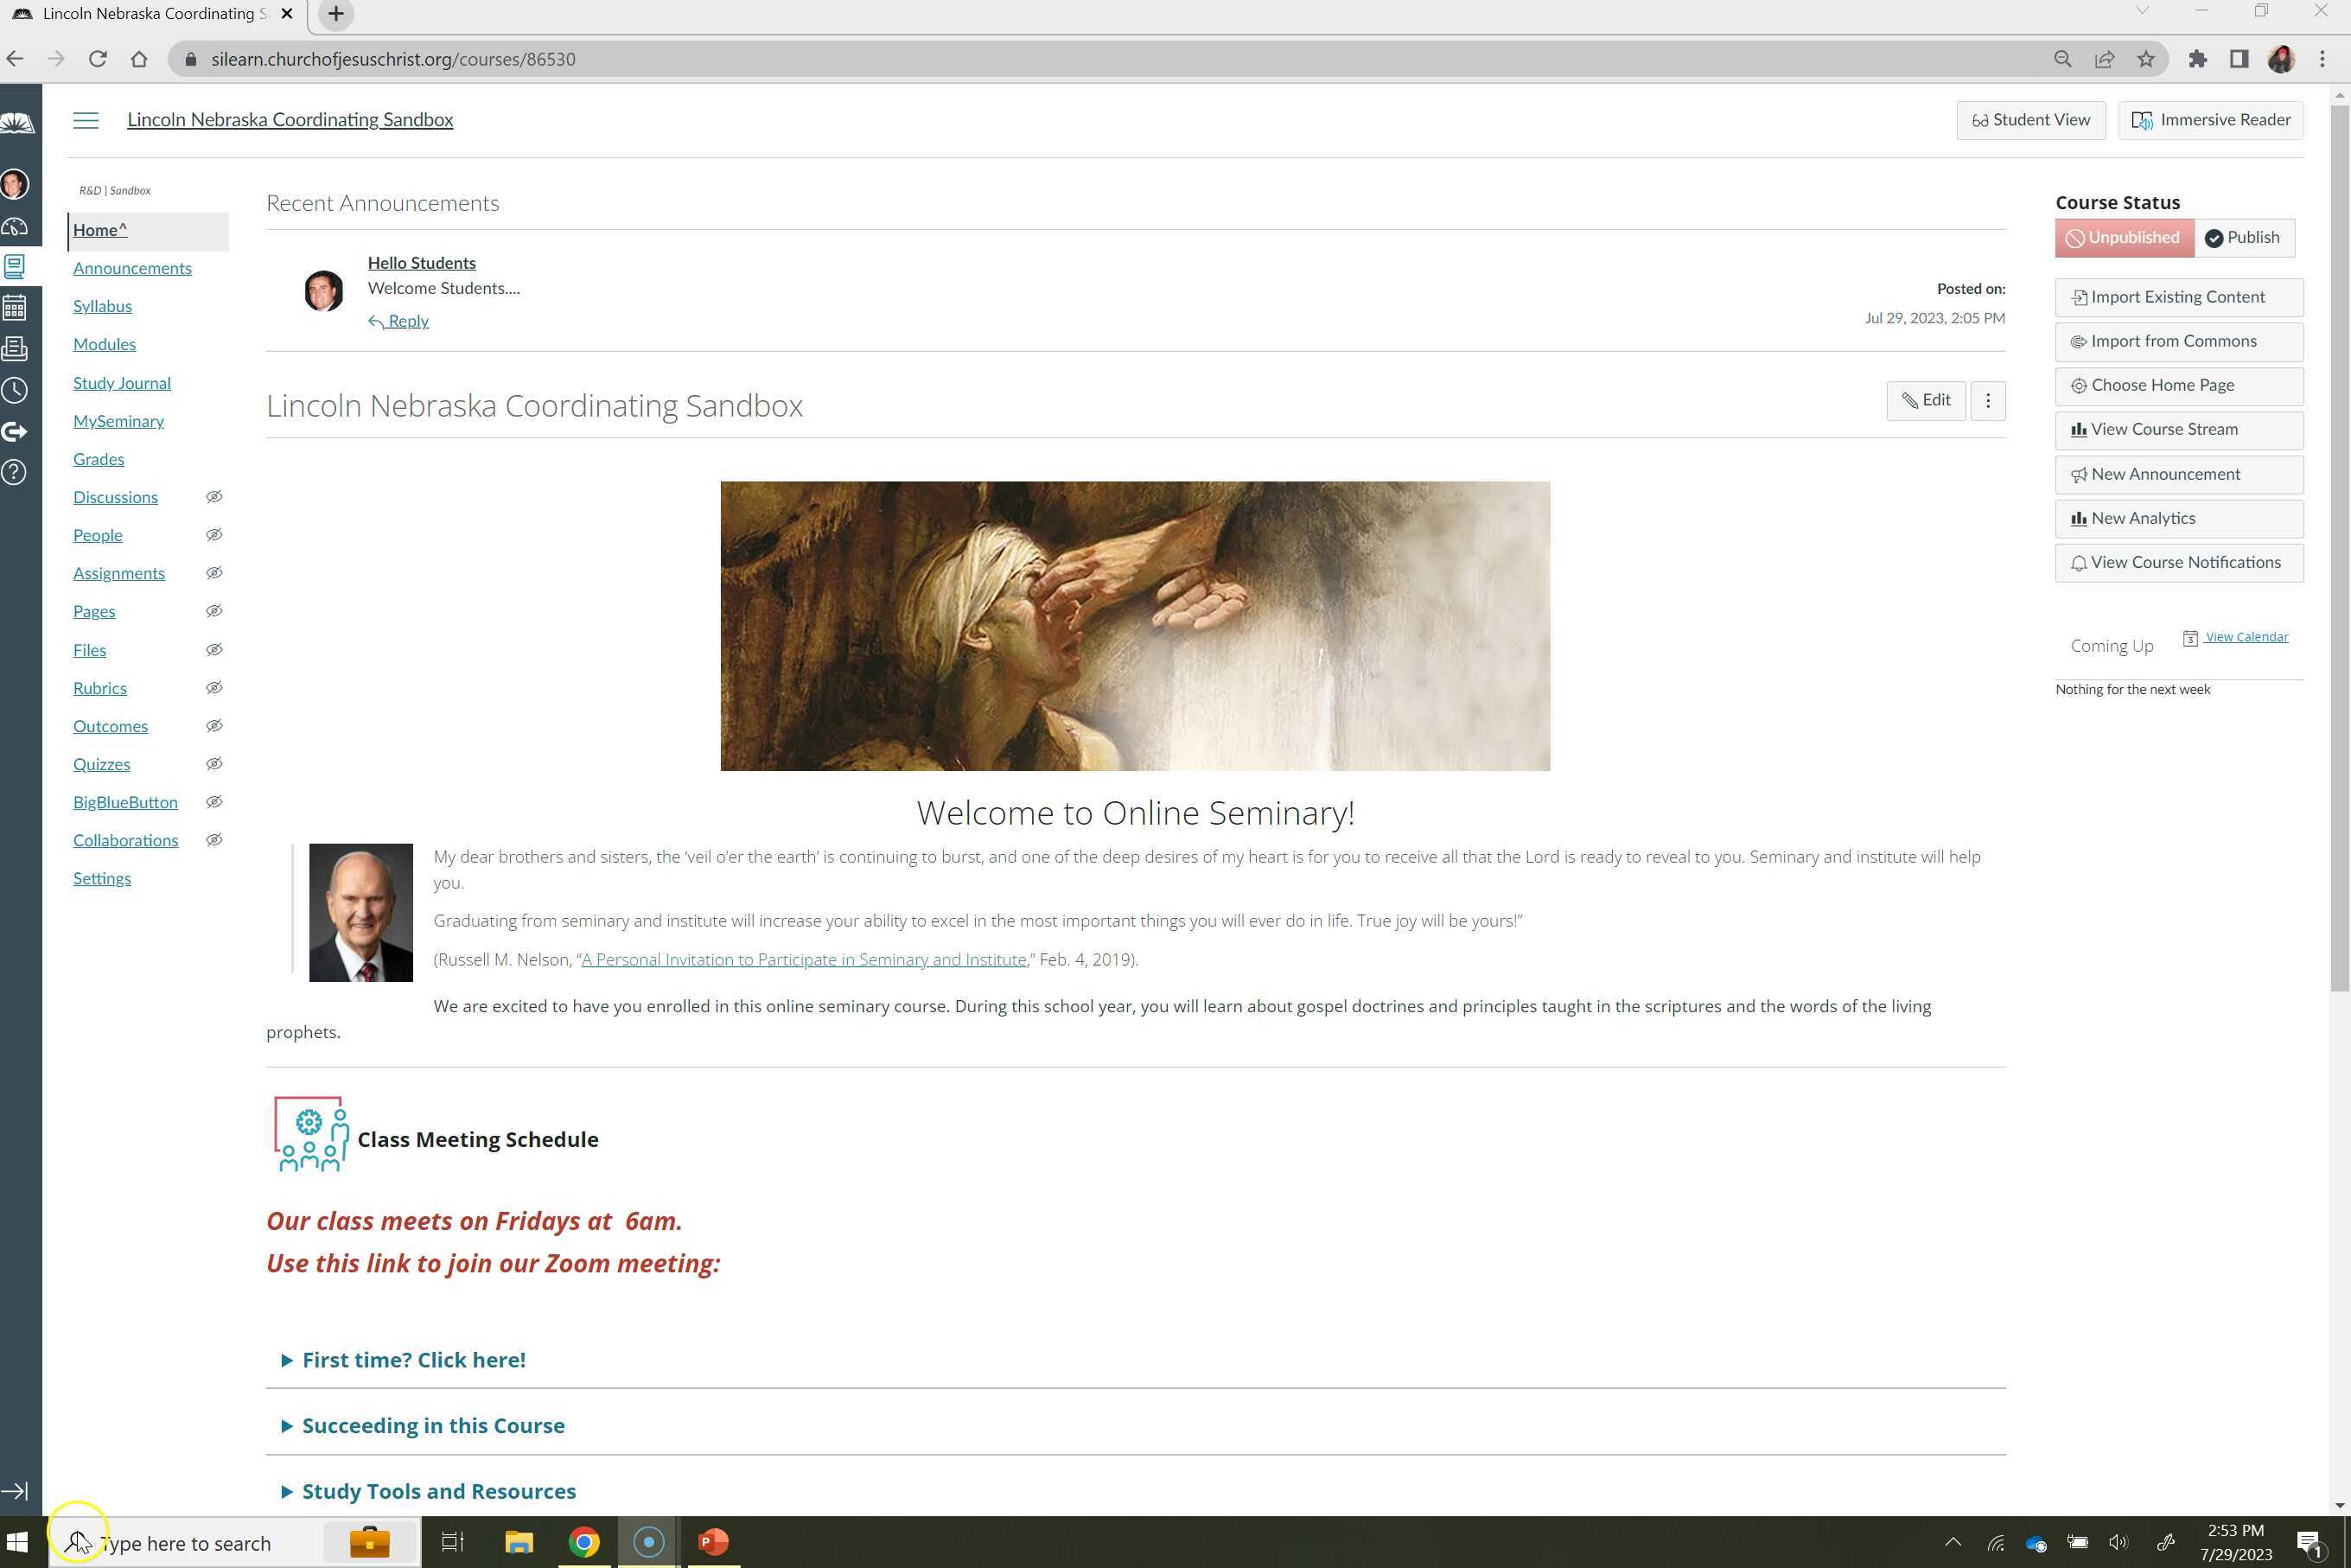Click the Publish course status button
This screenshot has height=1568, width=2351.
[2243, 238]
